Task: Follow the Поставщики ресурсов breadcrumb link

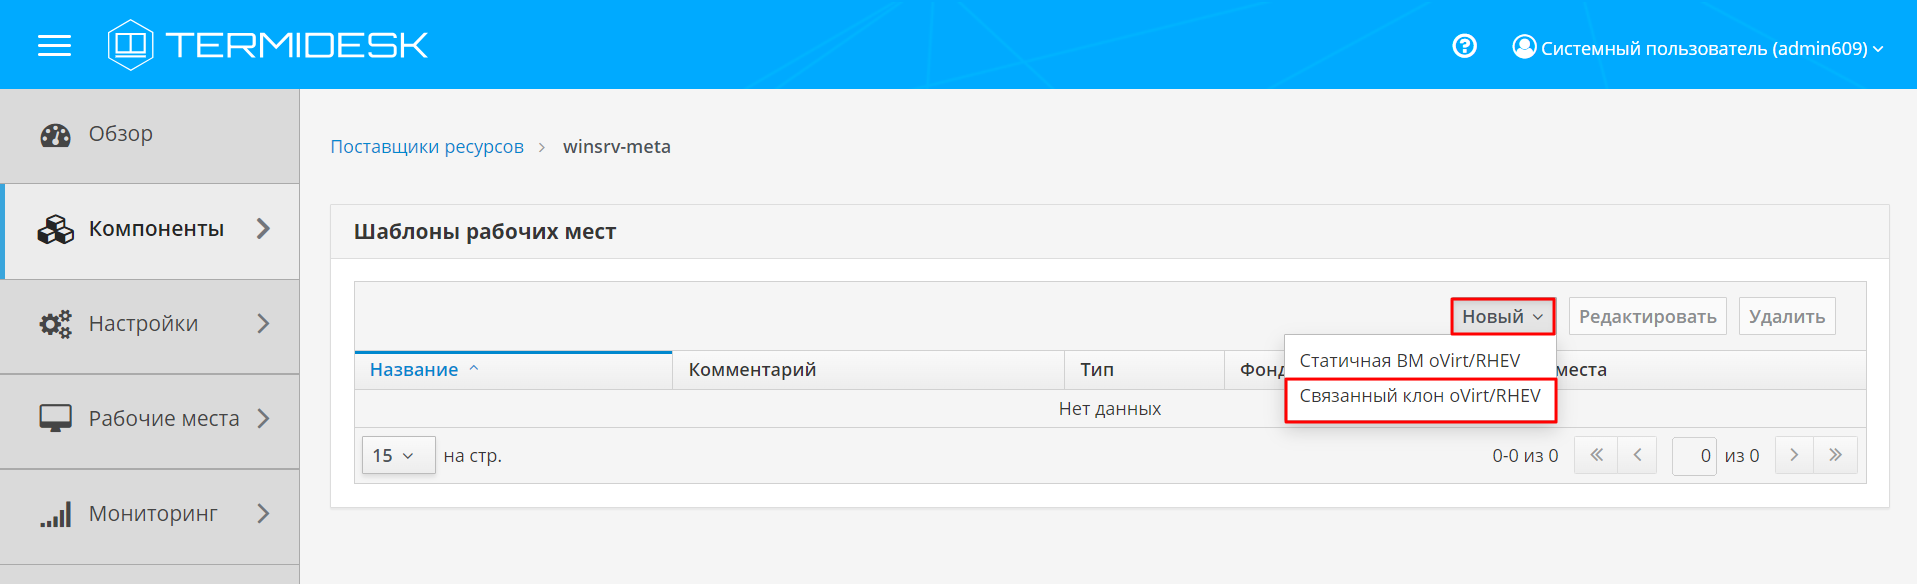Action: pos(427,147)
